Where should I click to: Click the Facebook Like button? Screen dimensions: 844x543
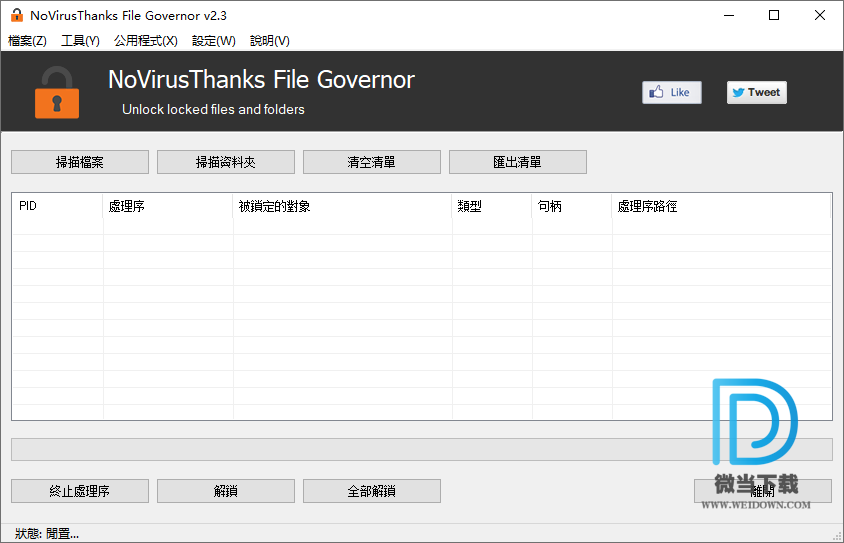tap(671, 93)
